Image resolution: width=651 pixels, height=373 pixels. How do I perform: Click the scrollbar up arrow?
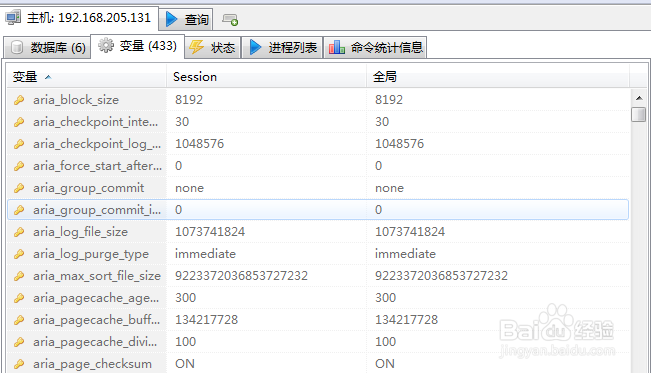pos(639,98)
